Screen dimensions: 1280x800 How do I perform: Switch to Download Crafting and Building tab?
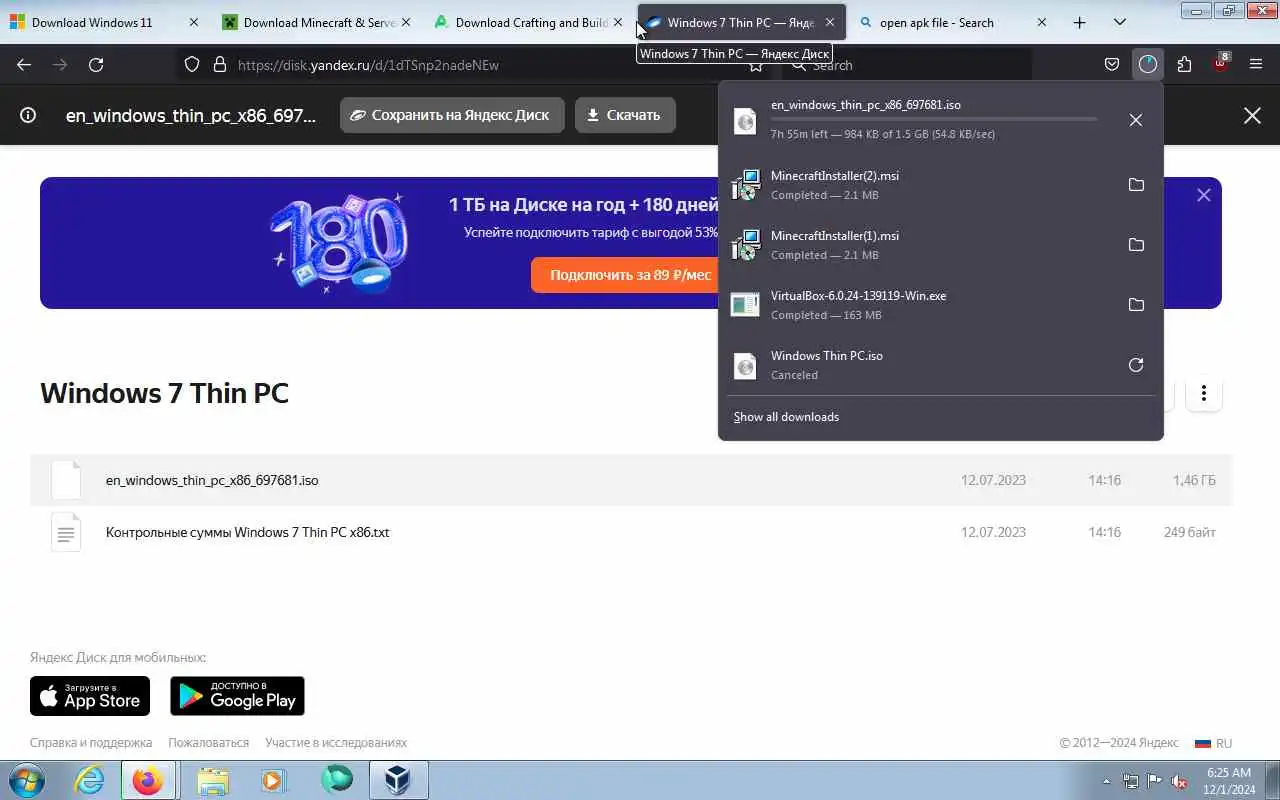tap(528, 22)
